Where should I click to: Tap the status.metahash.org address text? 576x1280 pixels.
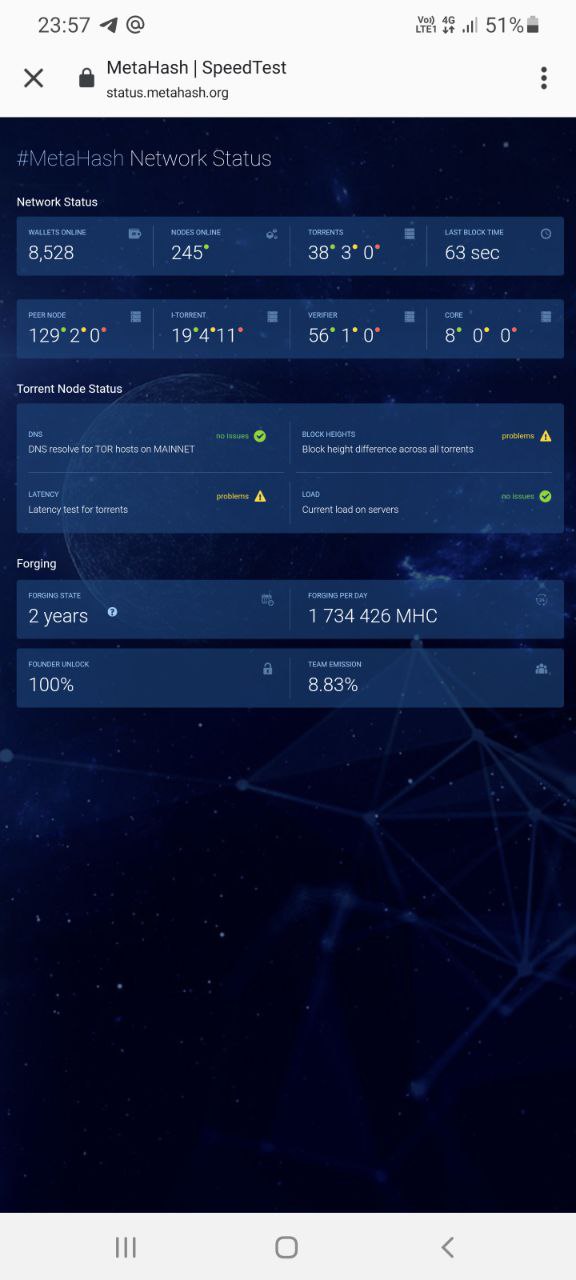coord(168,93)
